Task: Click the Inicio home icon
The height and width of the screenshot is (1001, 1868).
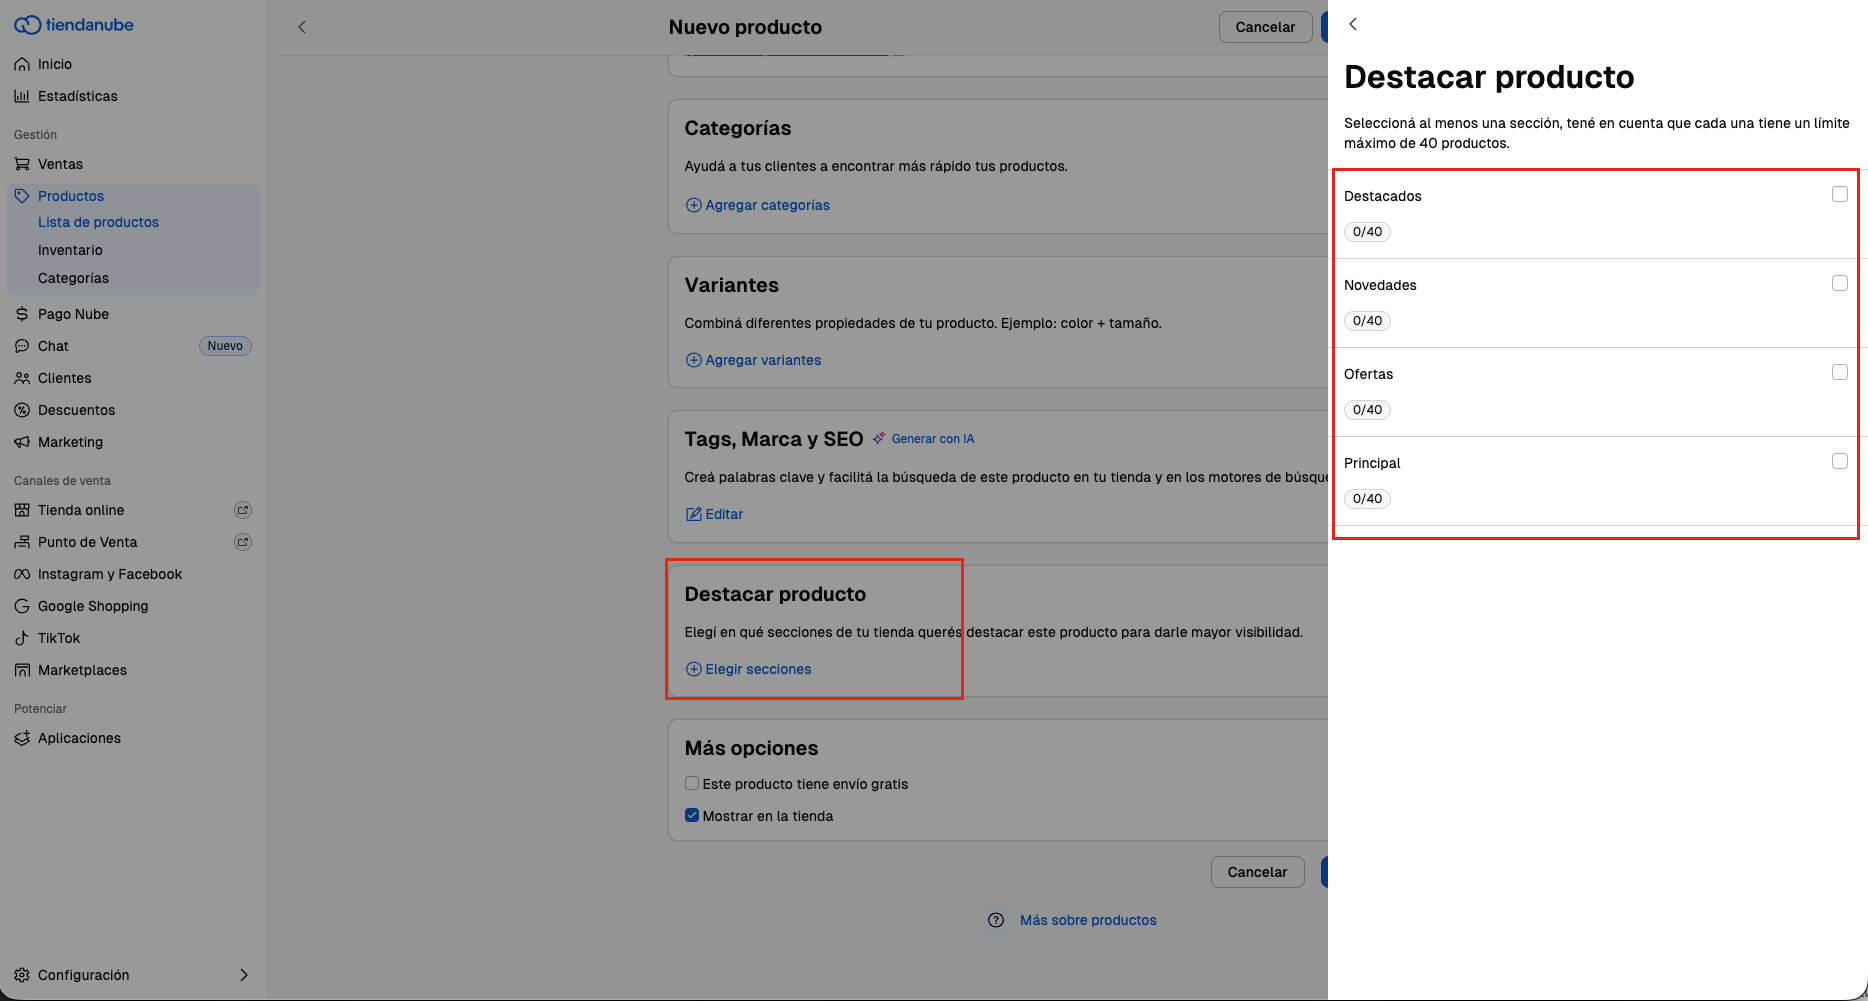Action: click(x=22, y=64)
